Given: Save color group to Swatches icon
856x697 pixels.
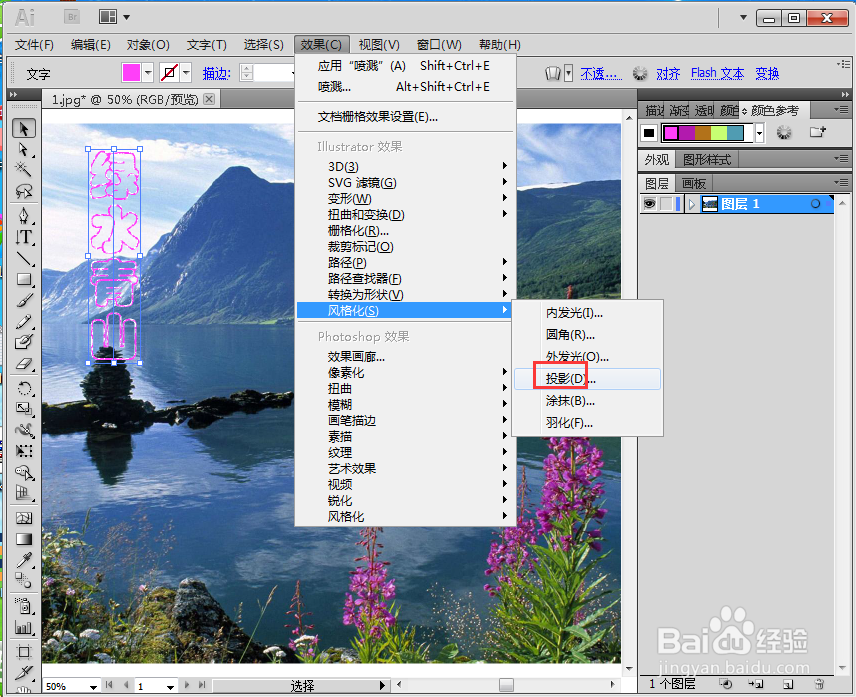Looking at the screenshot, I should [817, 132].
